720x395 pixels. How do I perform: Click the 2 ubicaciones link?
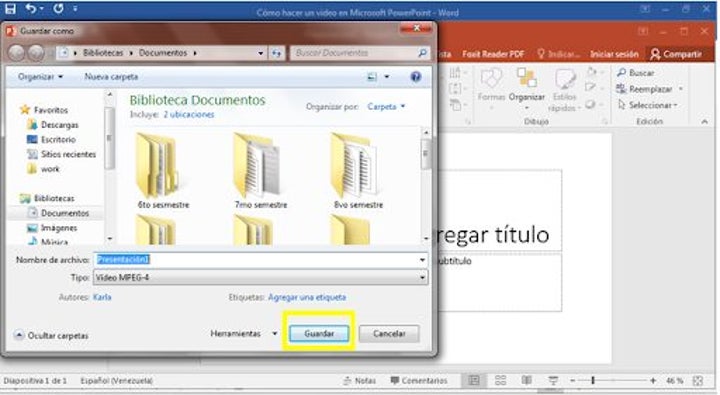[x=189, y=114]
